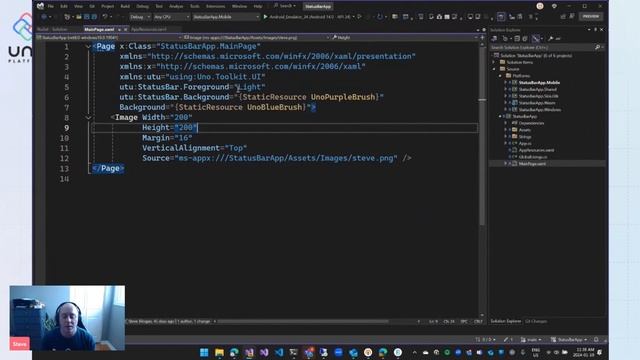Click the Undo toolbar icon
The width and height of the screenshot is (640, 360).
point(105,17)
